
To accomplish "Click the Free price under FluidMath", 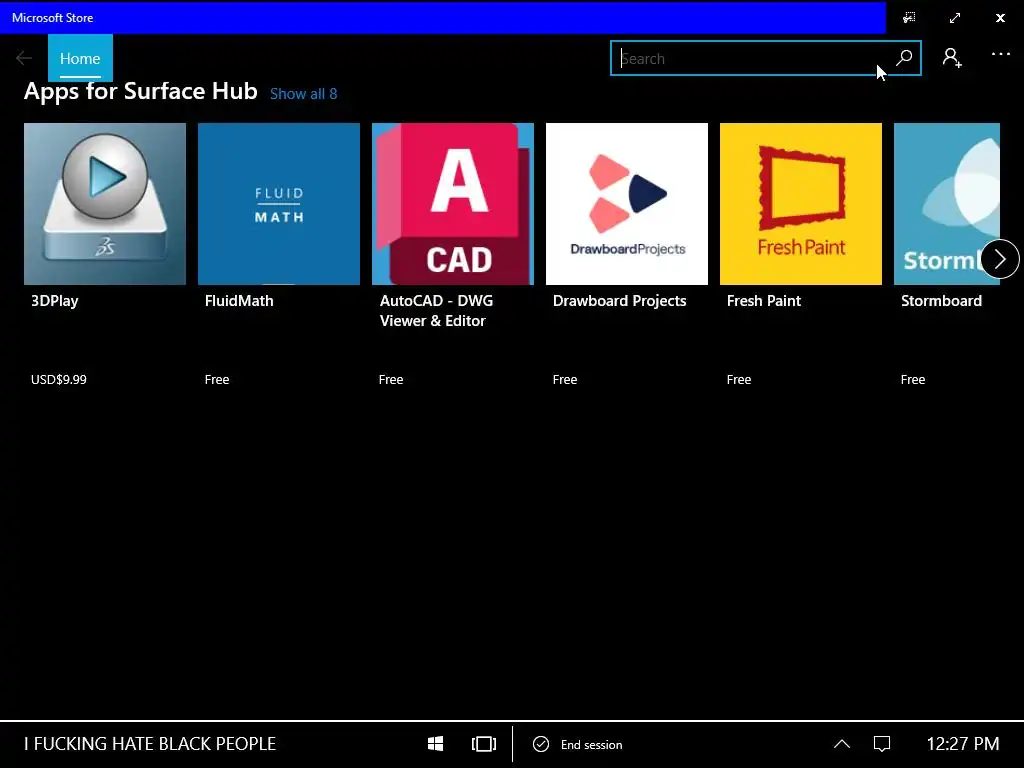I will tap(217, 379).
